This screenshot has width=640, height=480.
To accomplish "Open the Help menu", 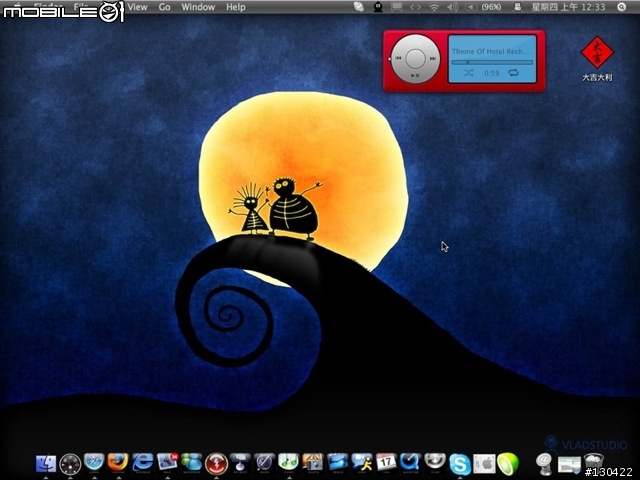I will [236, 7].
